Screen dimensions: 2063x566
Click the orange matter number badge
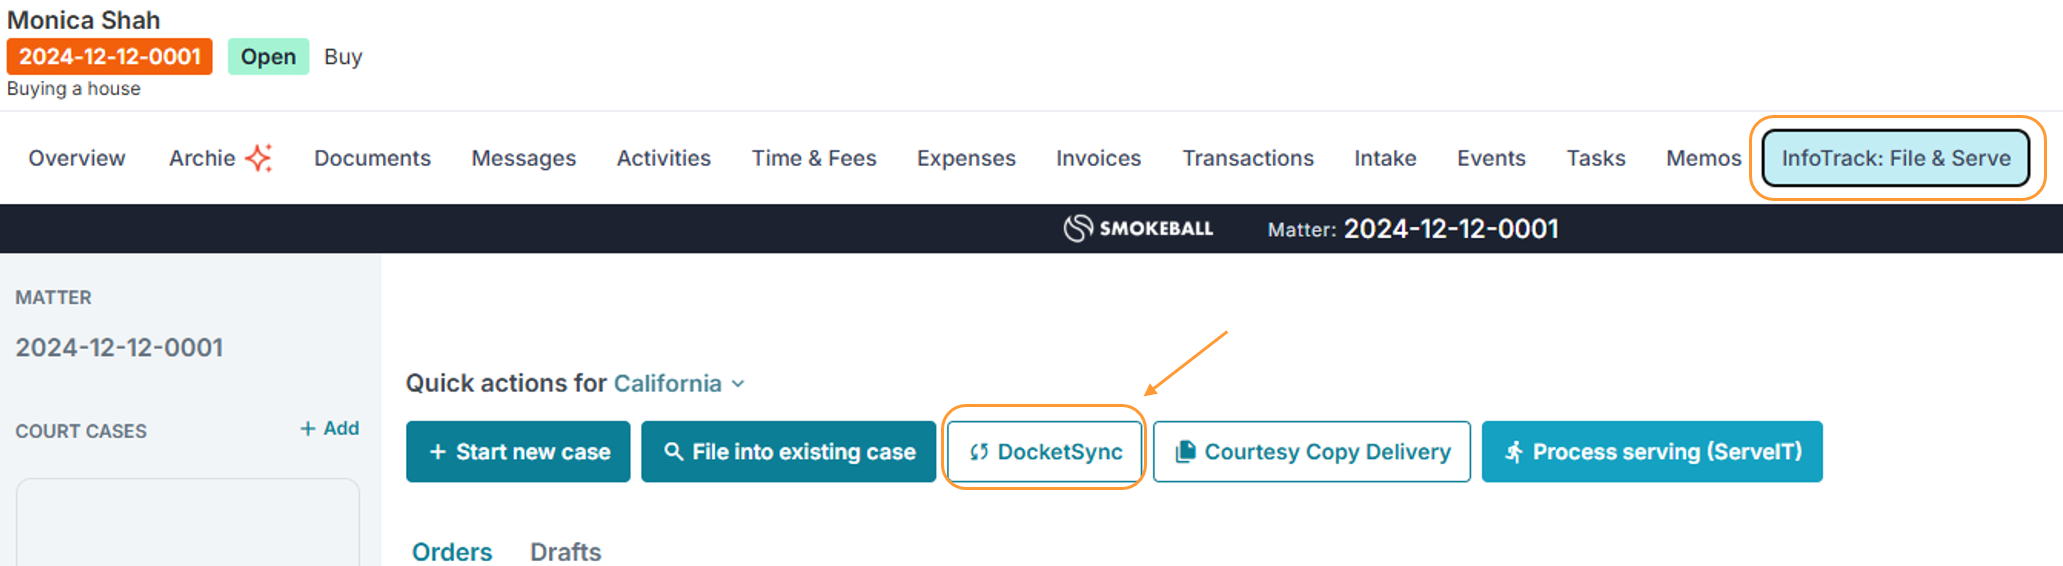(x=110, y=57)
